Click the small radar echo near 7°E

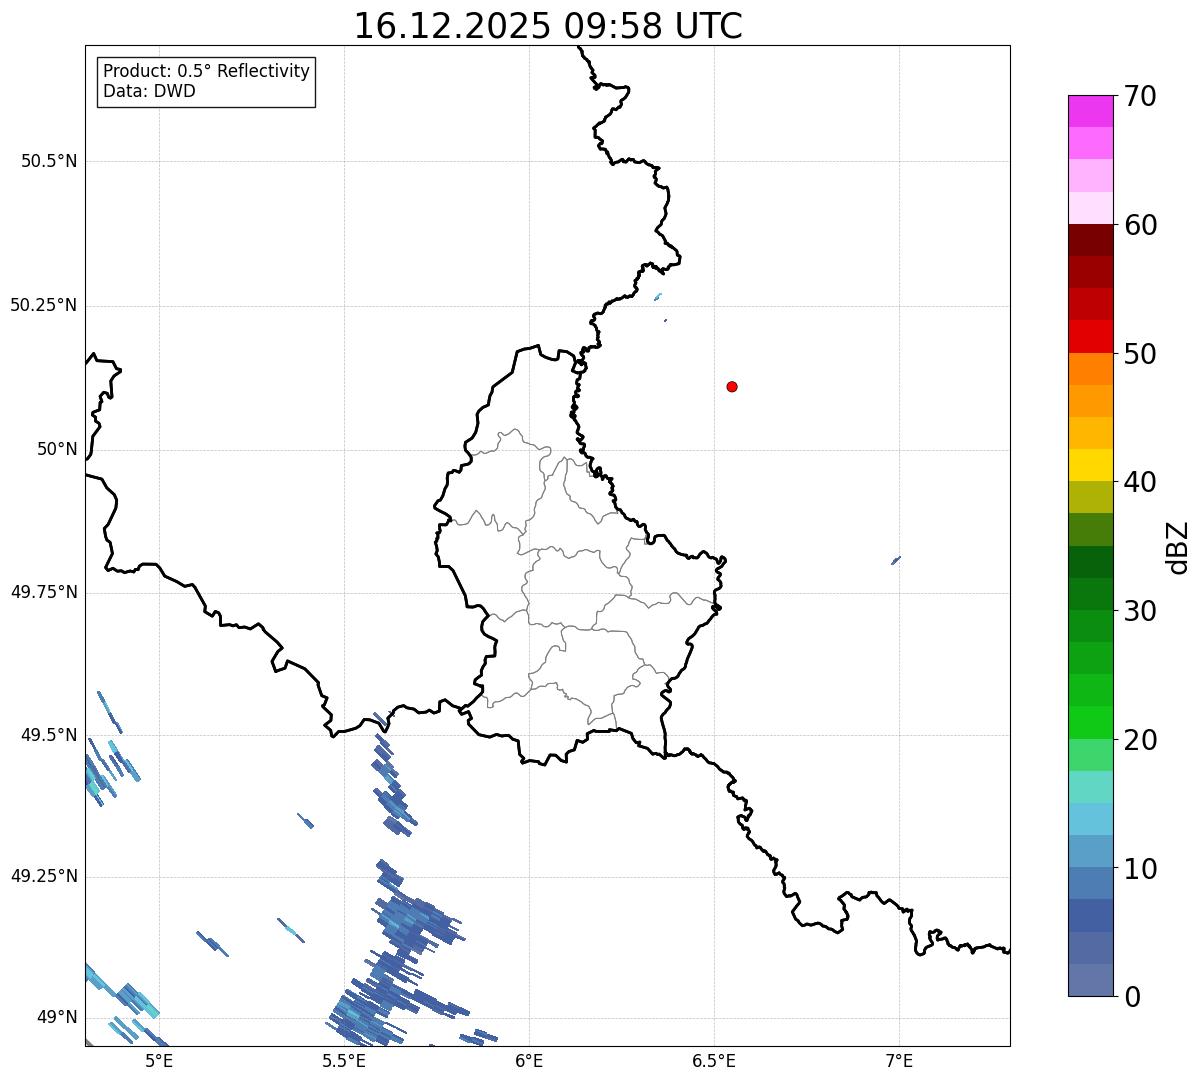pos(896,560)
